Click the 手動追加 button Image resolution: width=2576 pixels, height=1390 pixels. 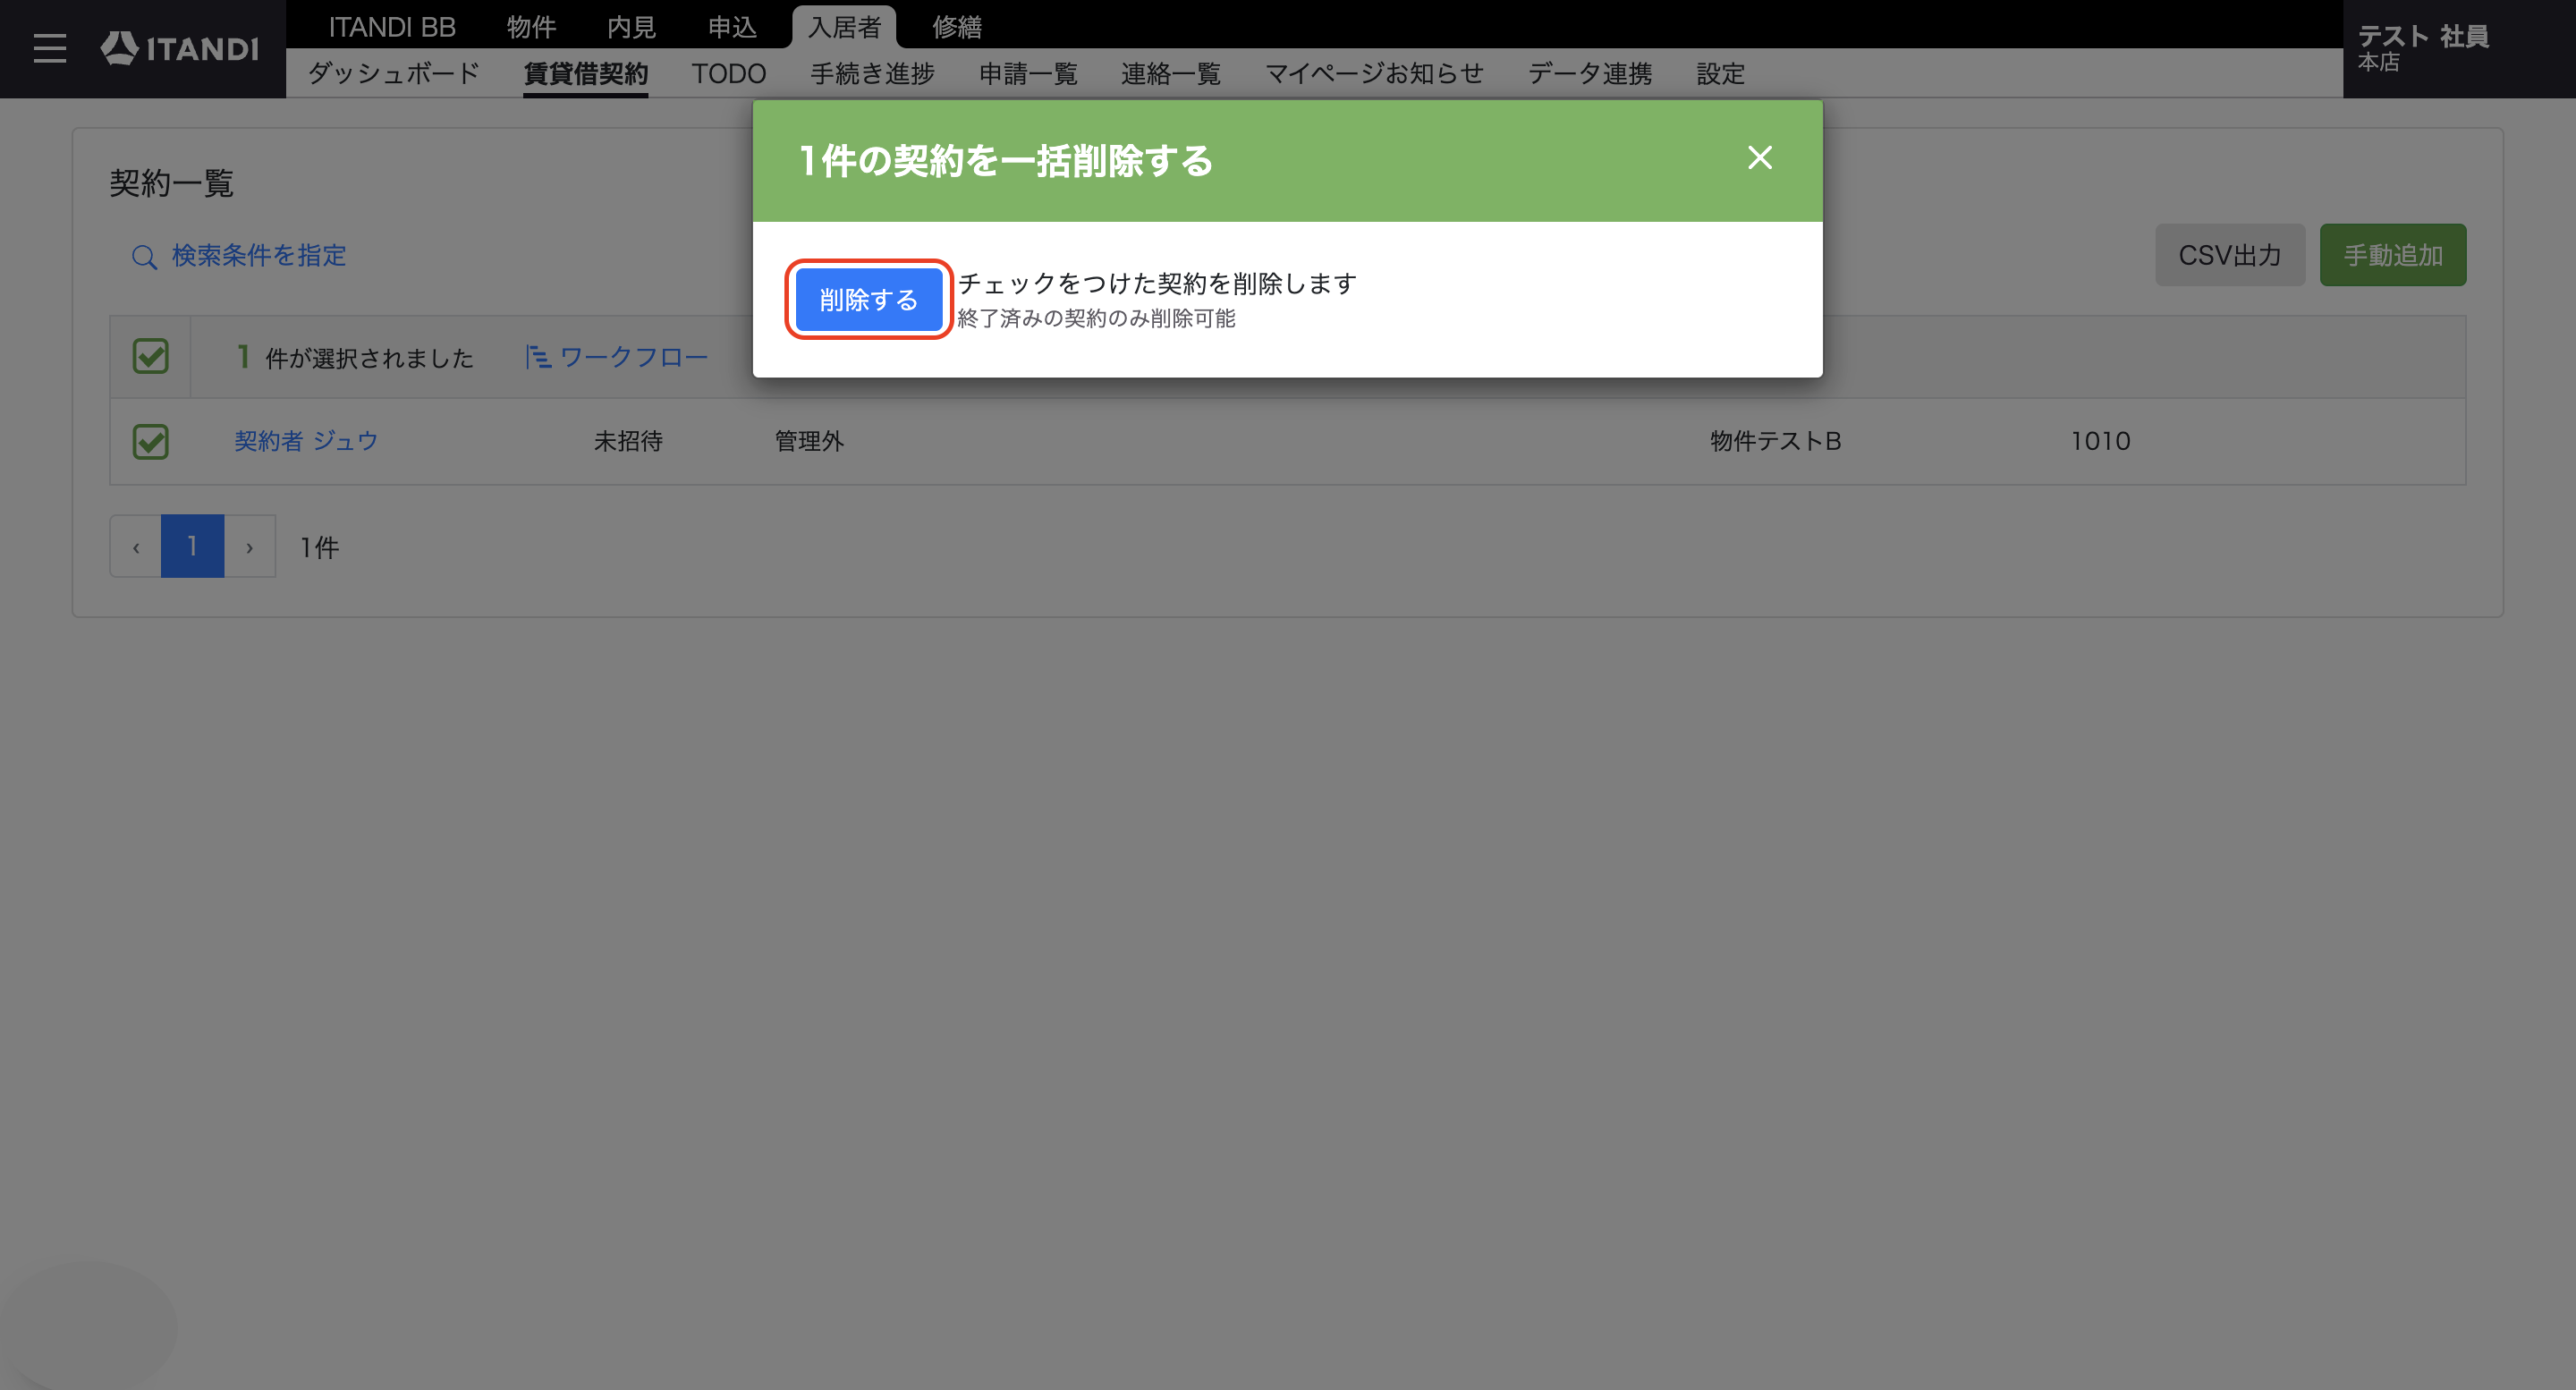[x=2393, y=255]
